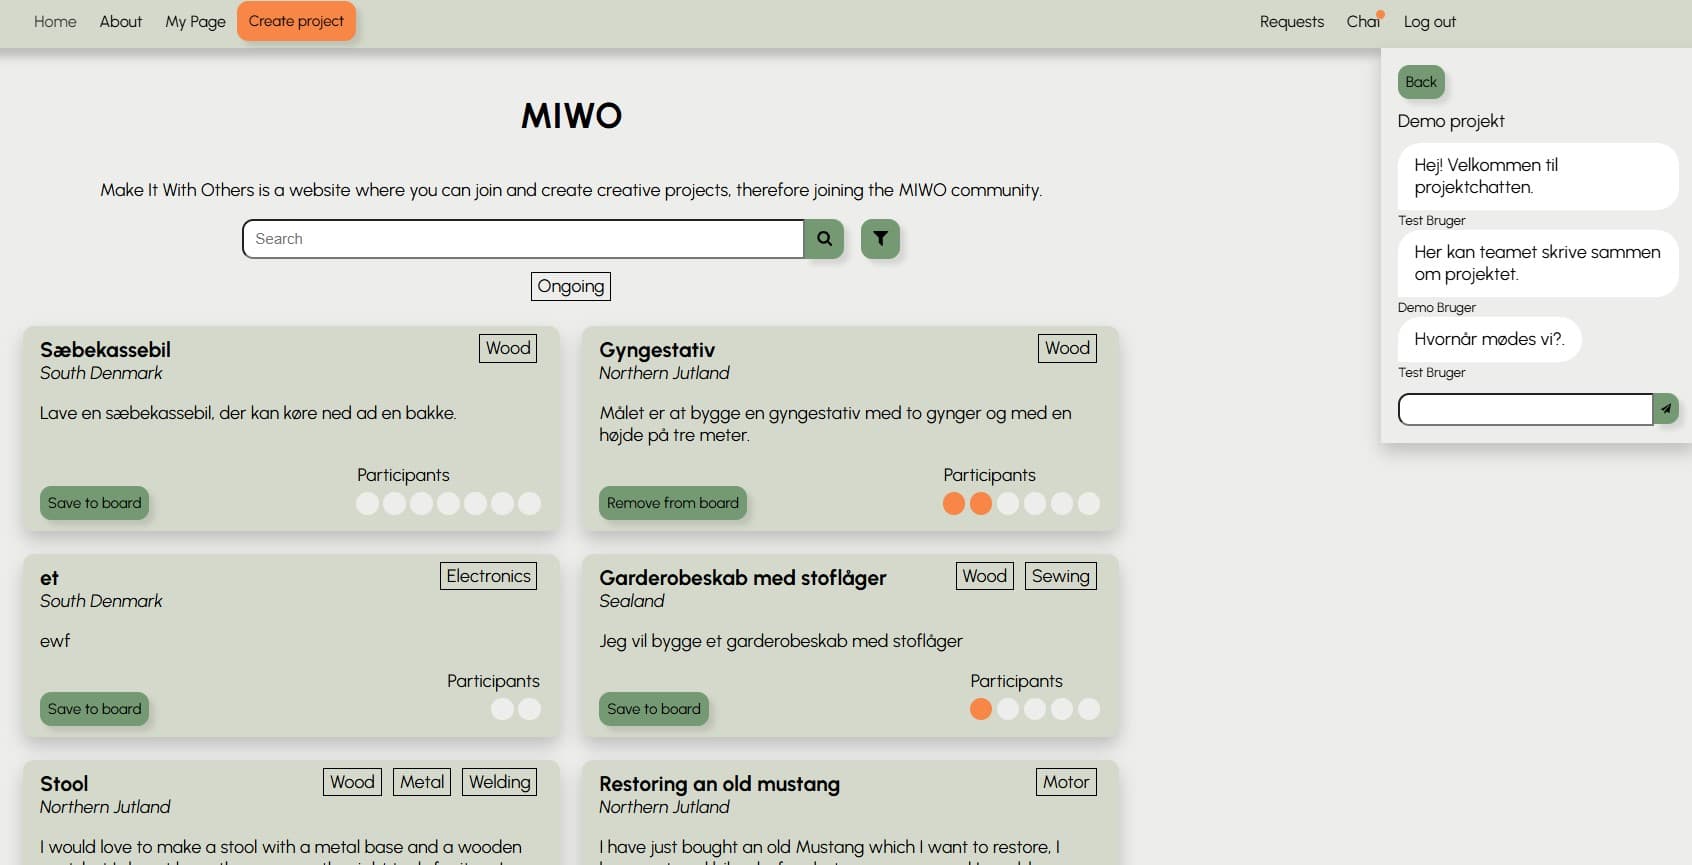Open the About page
Image resolution: width=1692 pixels, height=865 pixels.
(121, 21)
